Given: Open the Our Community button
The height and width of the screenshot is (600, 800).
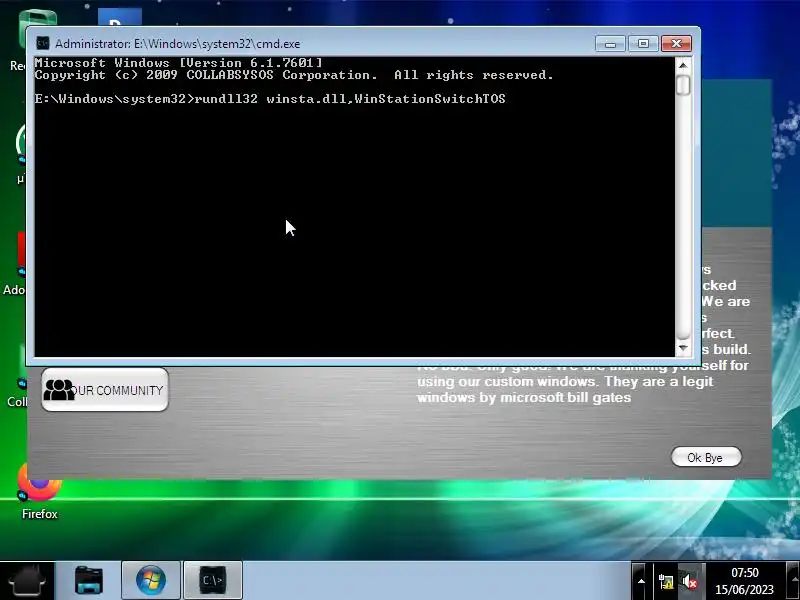Looking at the screenshot, I should click(x=105, y=390).
